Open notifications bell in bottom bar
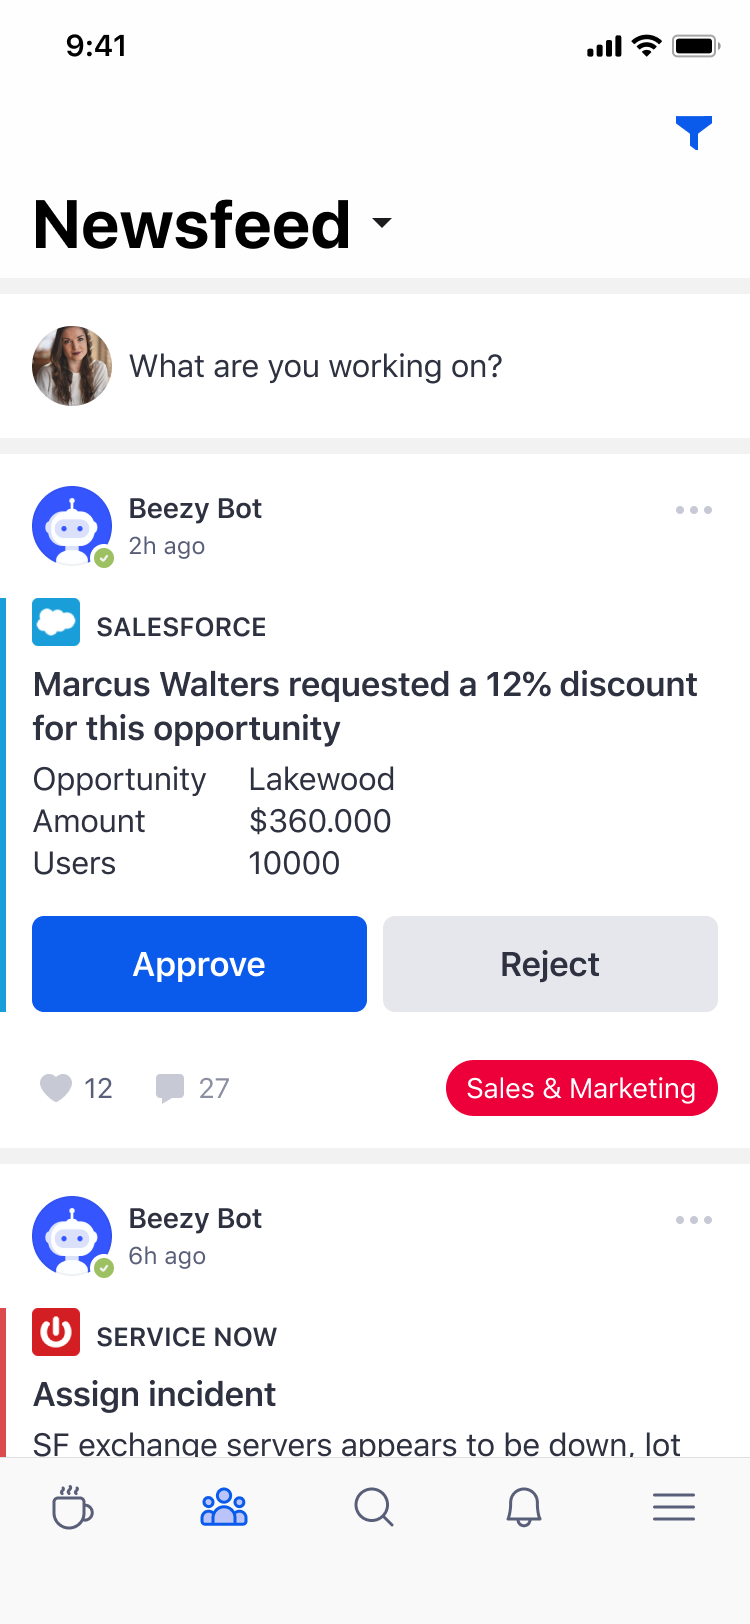This screenshot has width=750, height=1624. (x=524, y=1507)
